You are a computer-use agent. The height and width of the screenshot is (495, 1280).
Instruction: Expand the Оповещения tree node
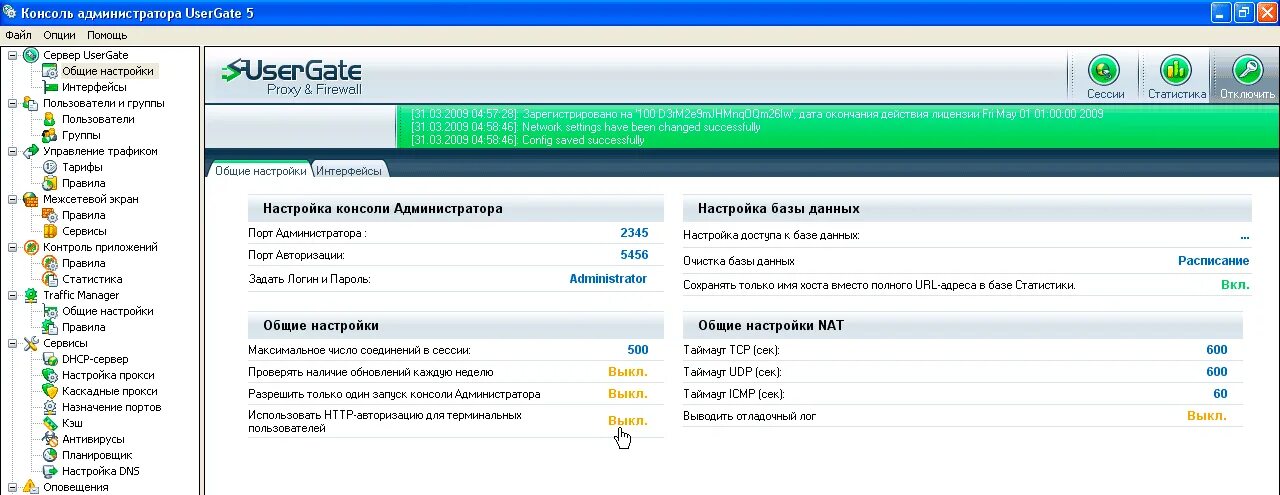coord(13,487)
